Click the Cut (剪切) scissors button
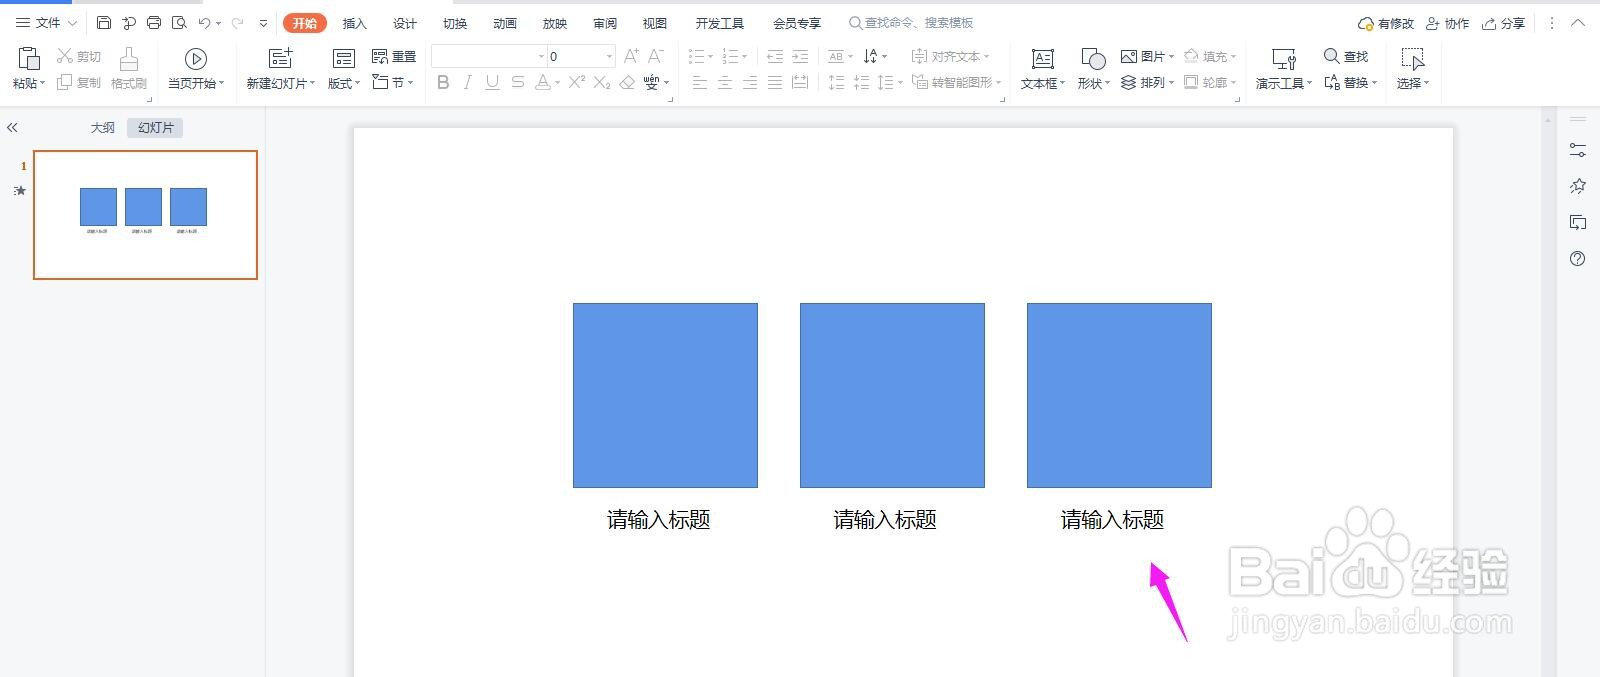This screenshot has width=1600, height=677. click(x=79, y=56)
